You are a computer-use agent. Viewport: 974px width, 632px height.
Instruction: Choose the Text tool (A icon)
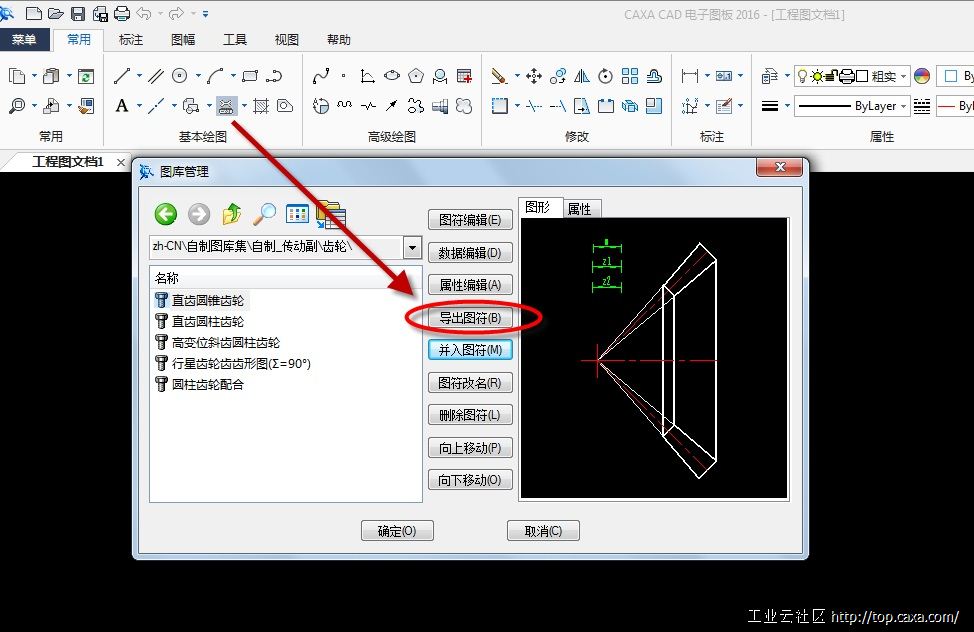122,106
